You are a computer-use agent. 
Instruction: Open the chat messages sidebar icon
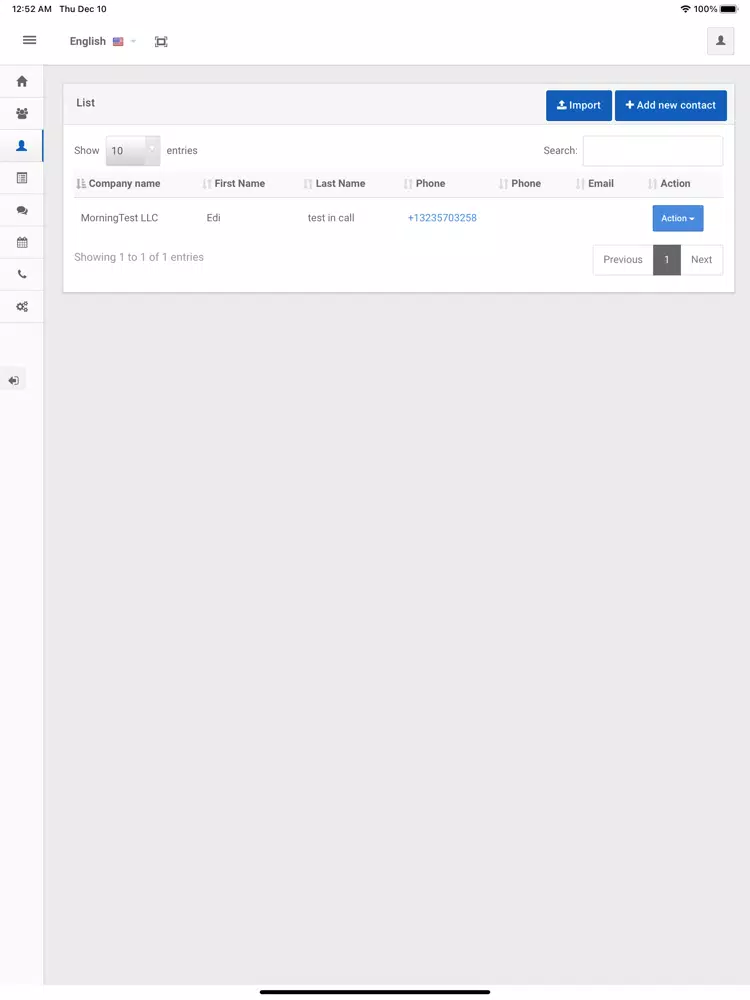click(22, 210)
